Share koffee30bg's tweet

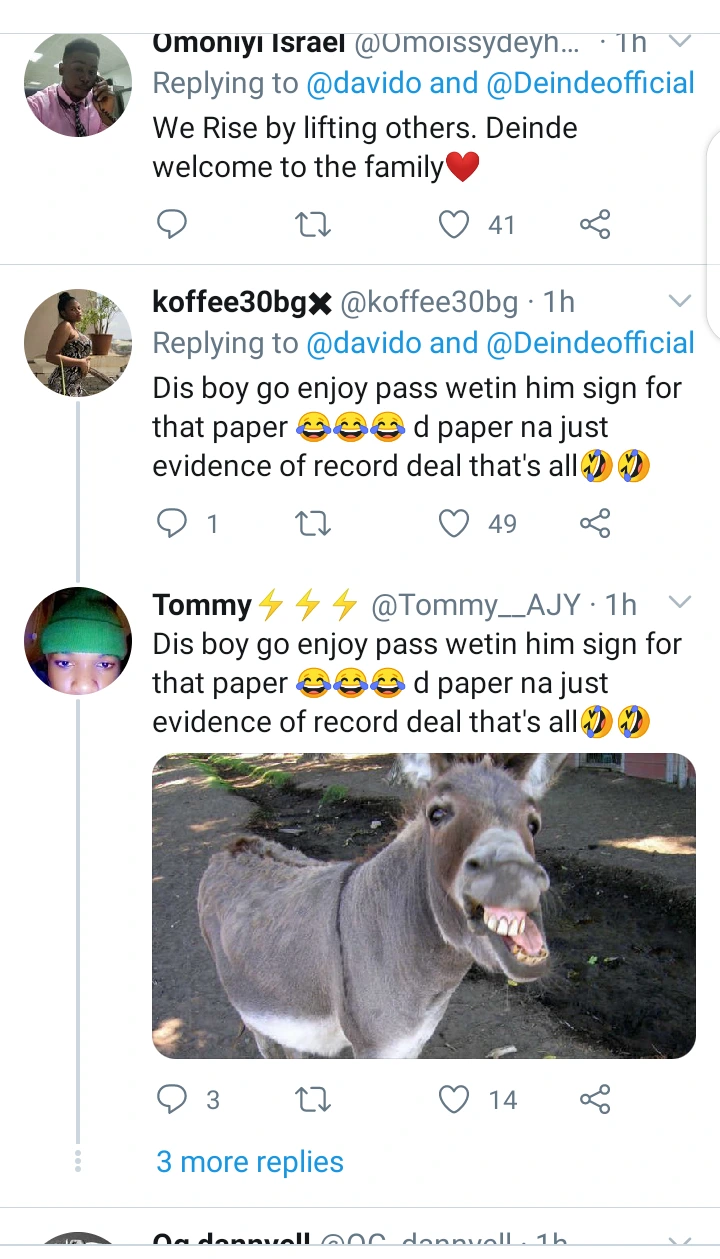pos(595,523)
